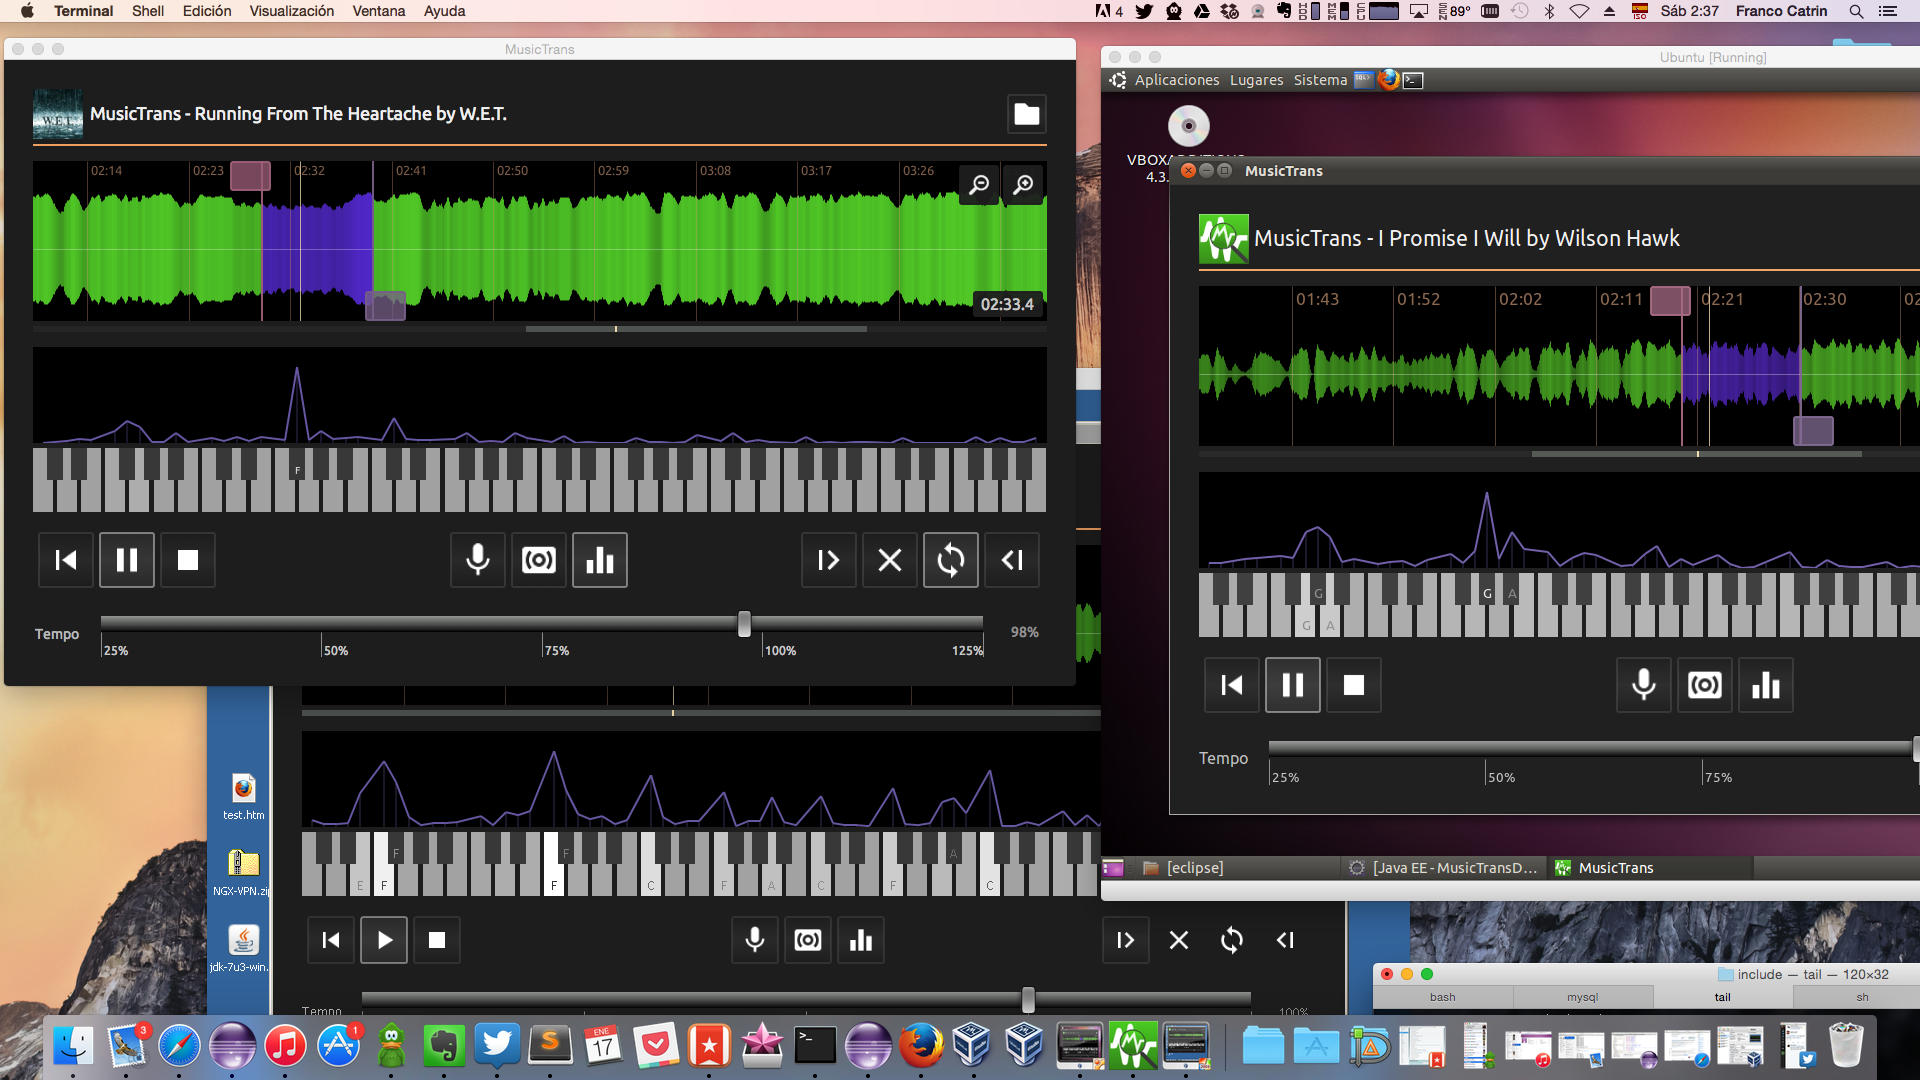Select the mysql tab in Terminal
The width and height of the screenshot is (1920, 1080).
click(1583, 997)
